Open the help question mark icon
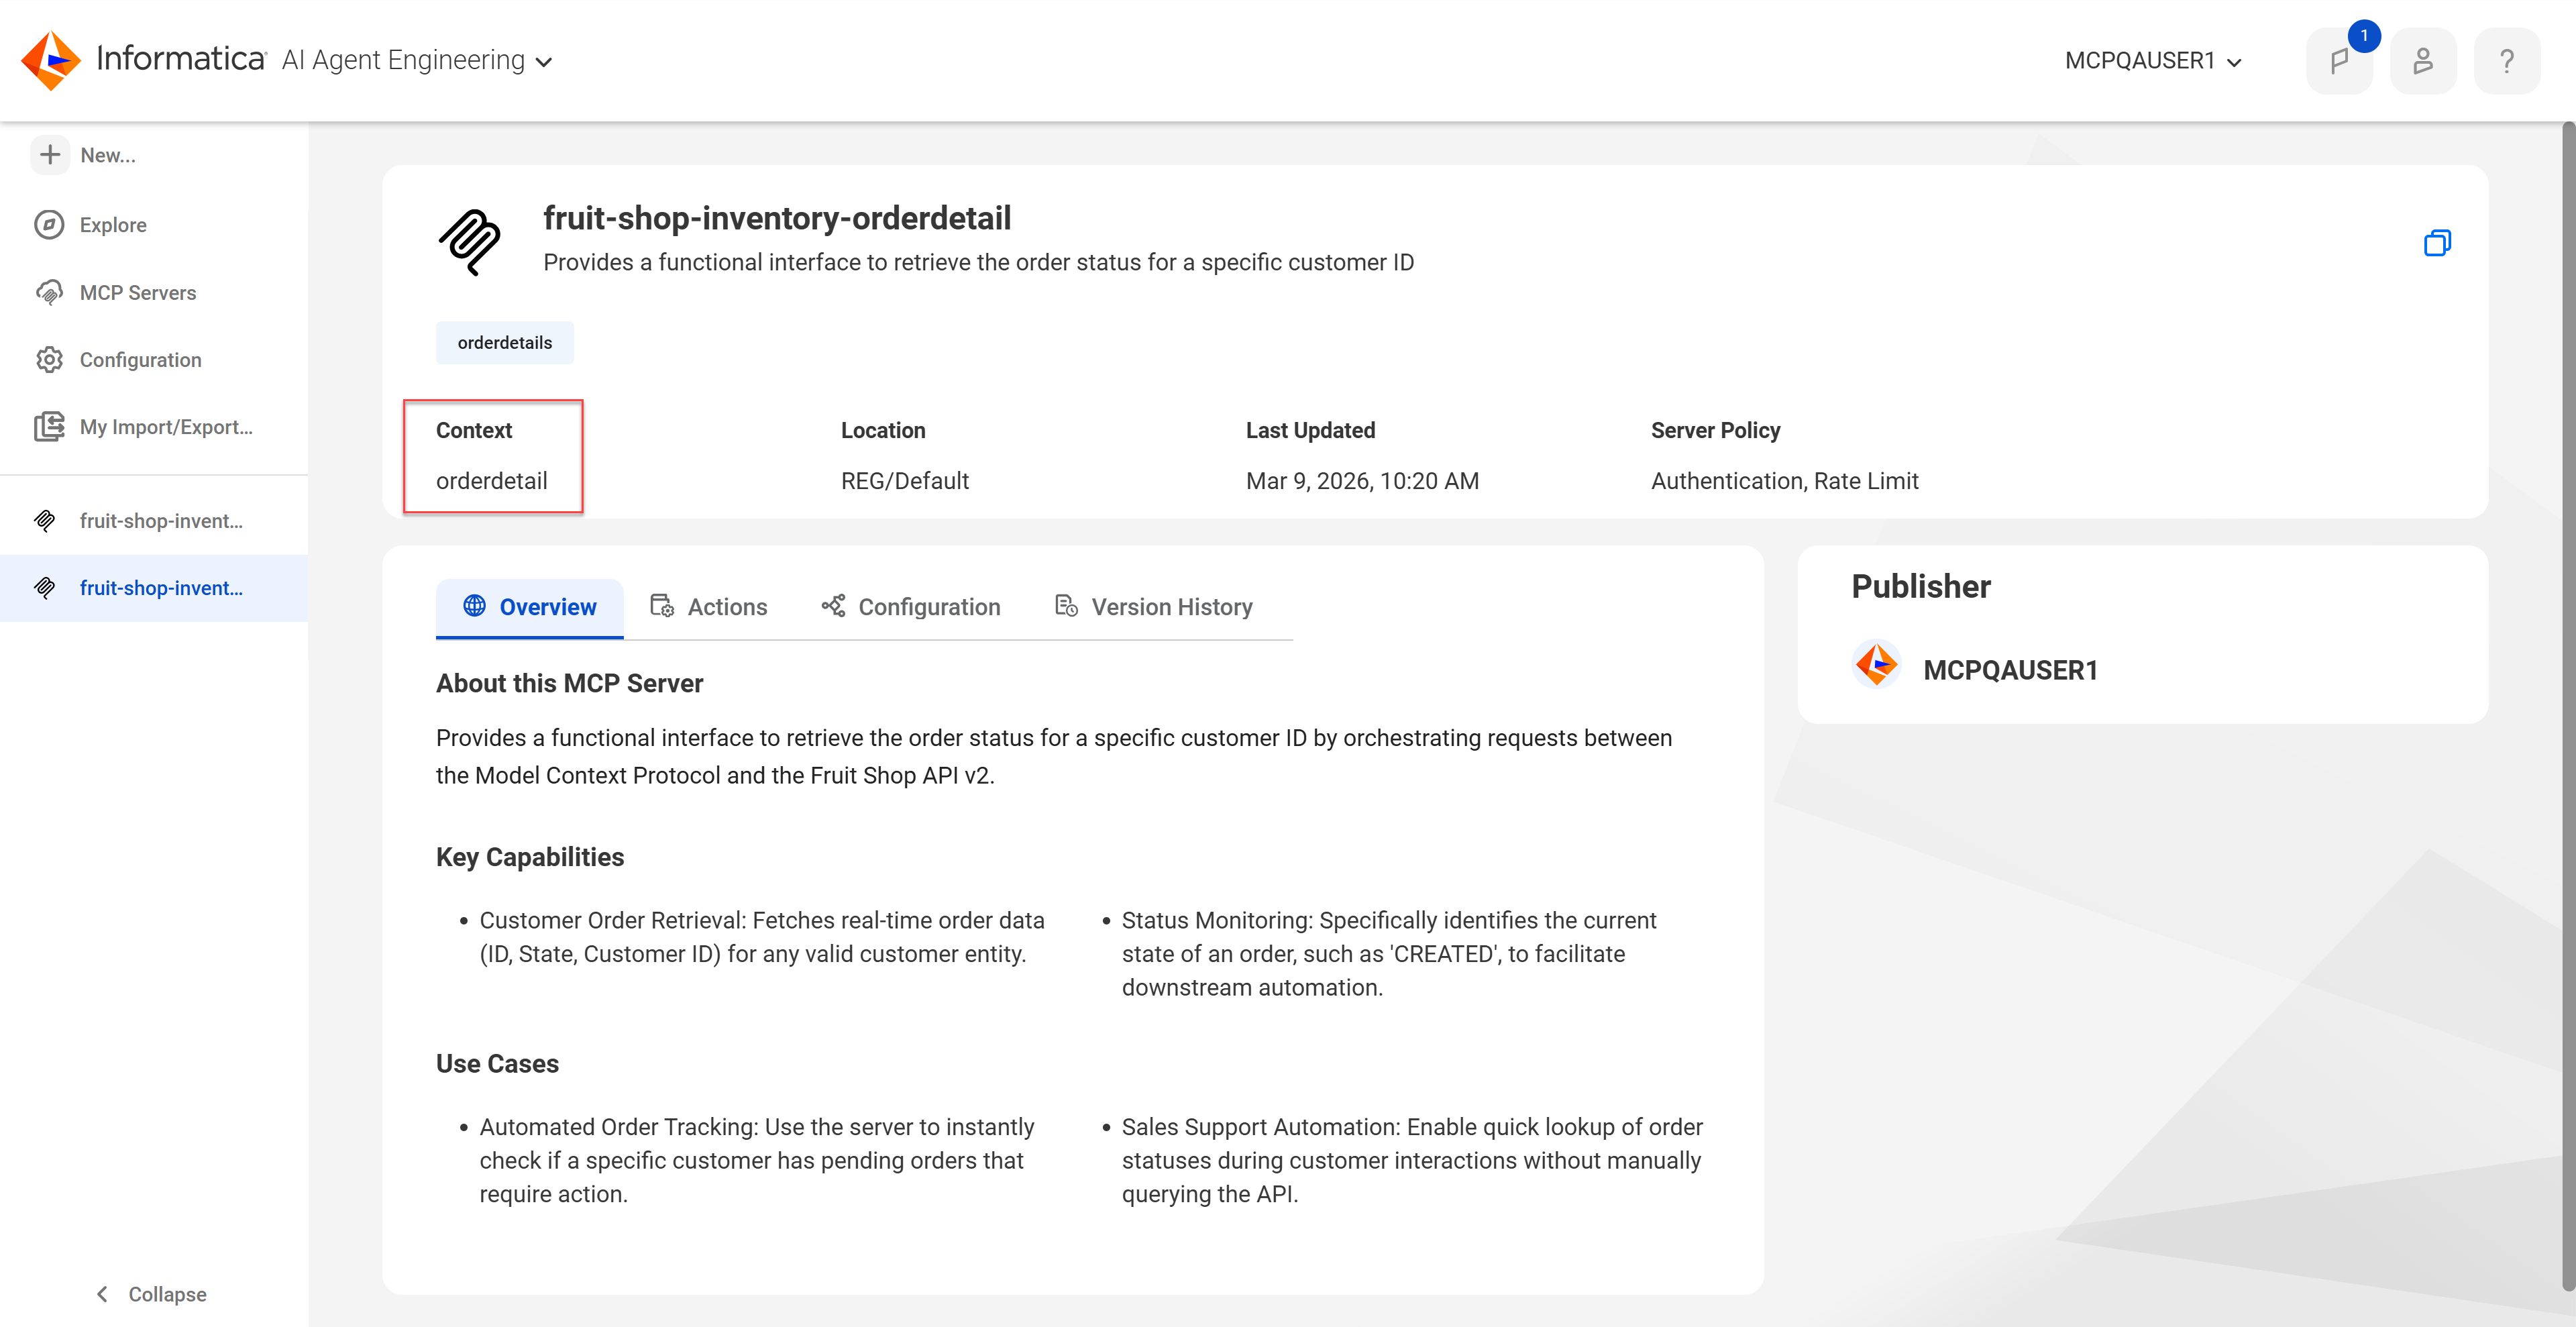2576x1327 pixels. [x=2507, y=61]
